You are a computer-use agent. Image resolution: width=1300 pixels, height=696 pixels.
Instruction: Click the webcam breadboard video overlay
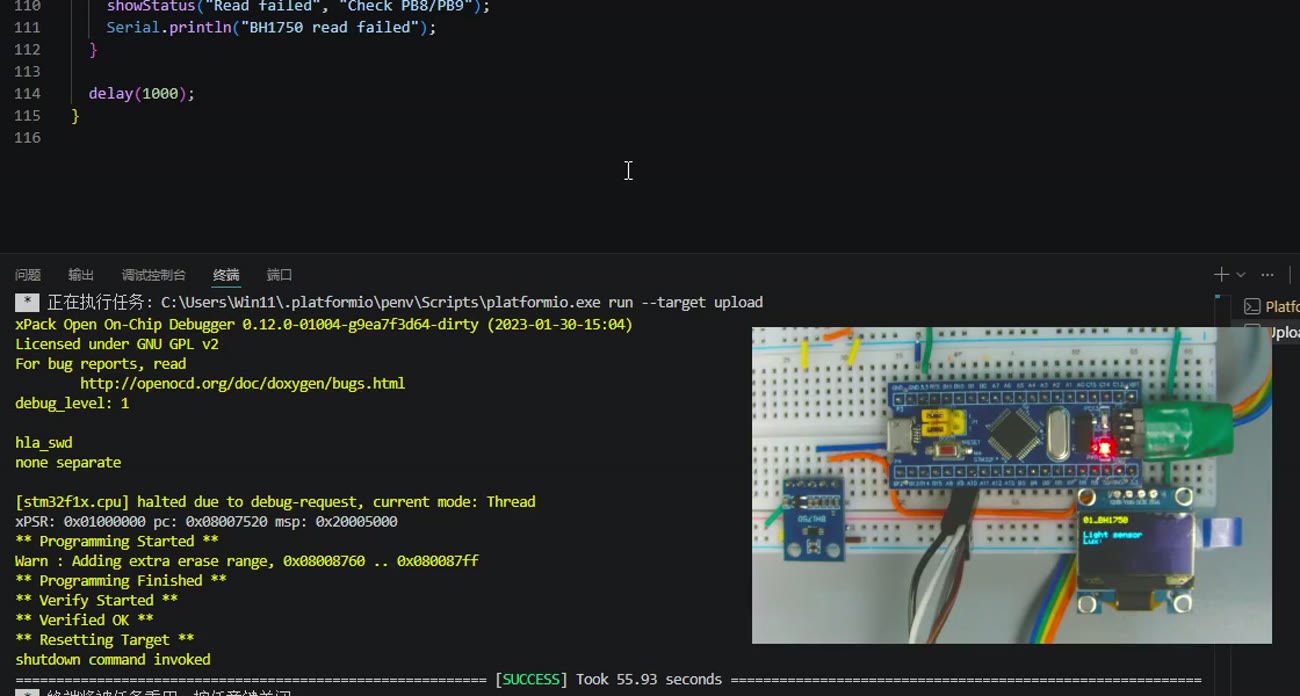click(1012, 485)
